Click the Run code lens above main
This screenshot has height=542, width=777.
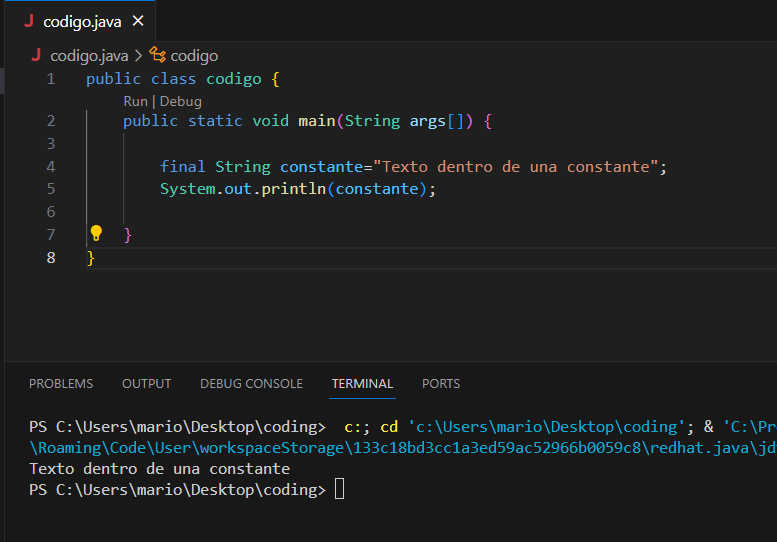point(135,102)
